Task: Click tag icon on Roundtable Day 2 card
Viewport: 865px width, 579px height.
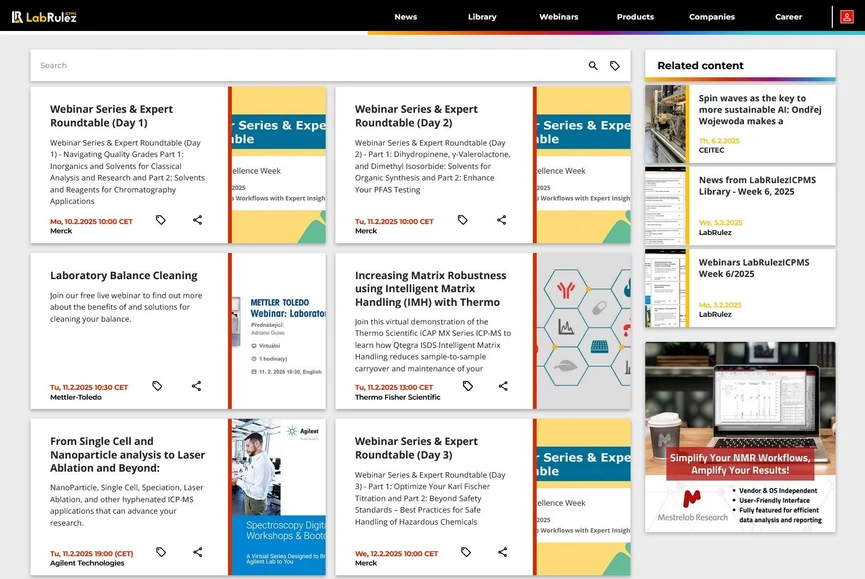Action: [463, 220]
